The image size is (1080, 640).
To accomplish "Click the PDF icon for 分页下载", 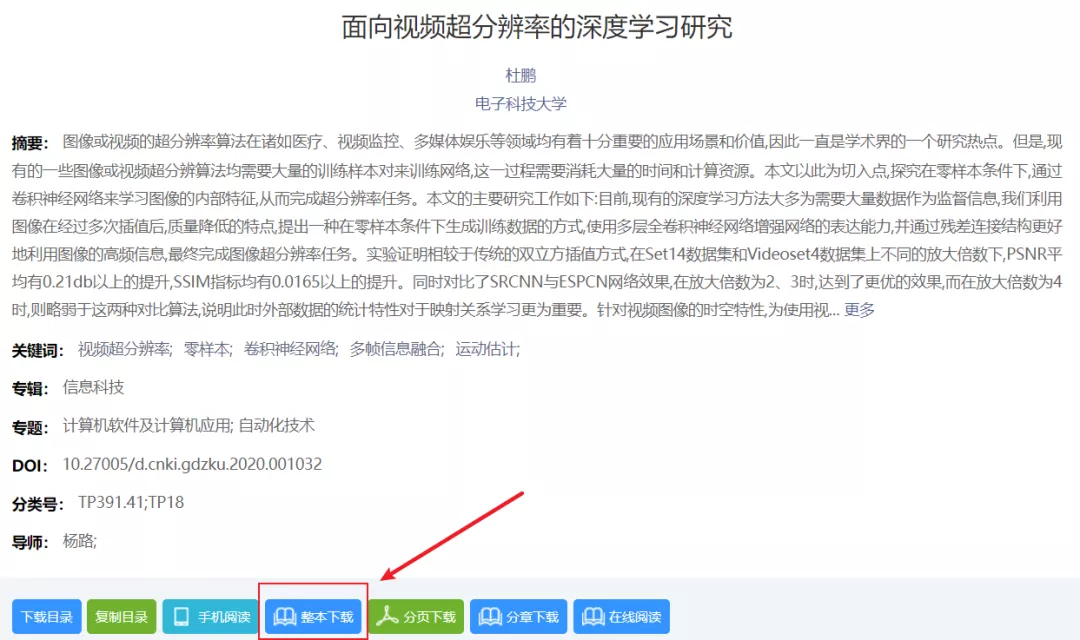I will pyautogui.click(x=388, y=617).
